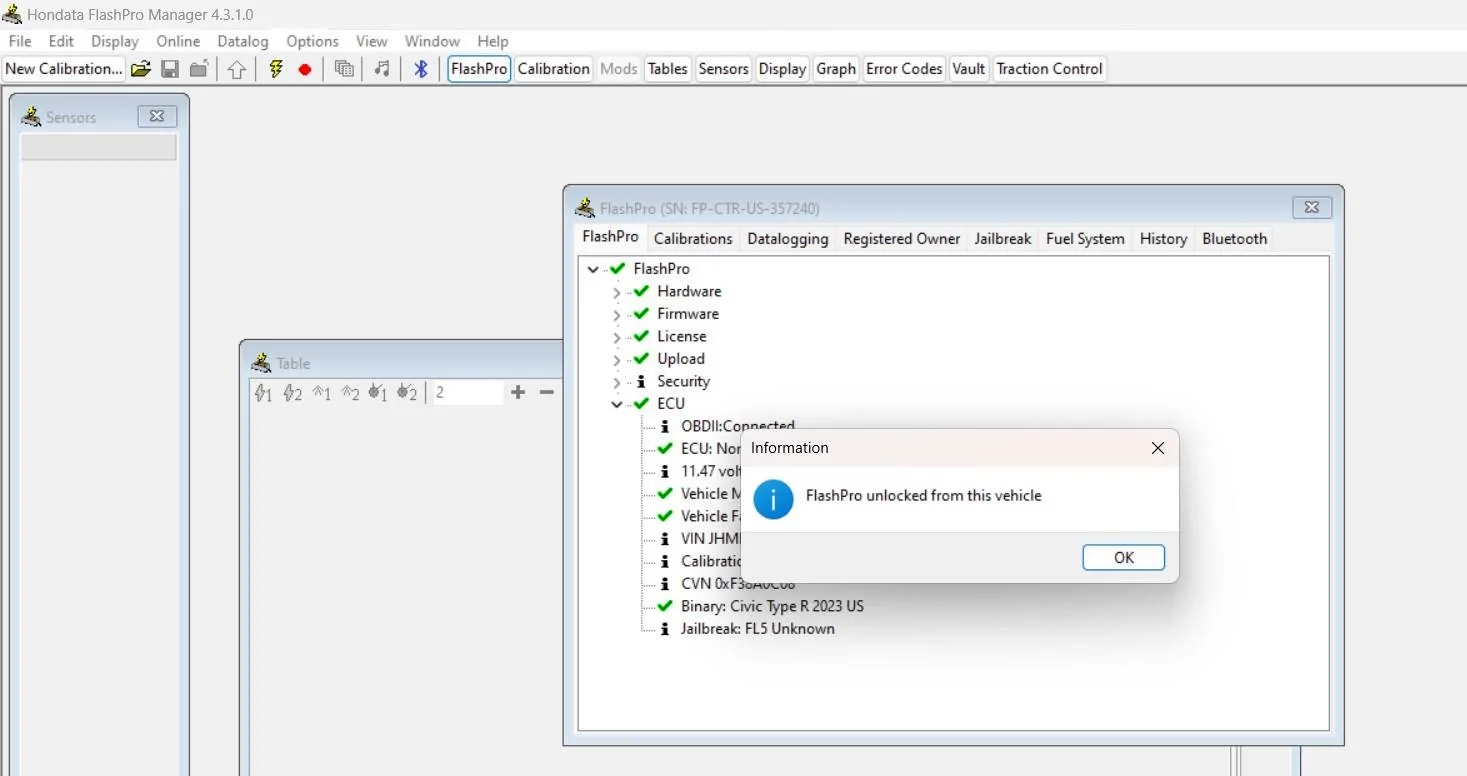The width and height of the screenshot is (1467, 776).
Task: Click the save floppy disk icon
Action: [x=170, y=69]
